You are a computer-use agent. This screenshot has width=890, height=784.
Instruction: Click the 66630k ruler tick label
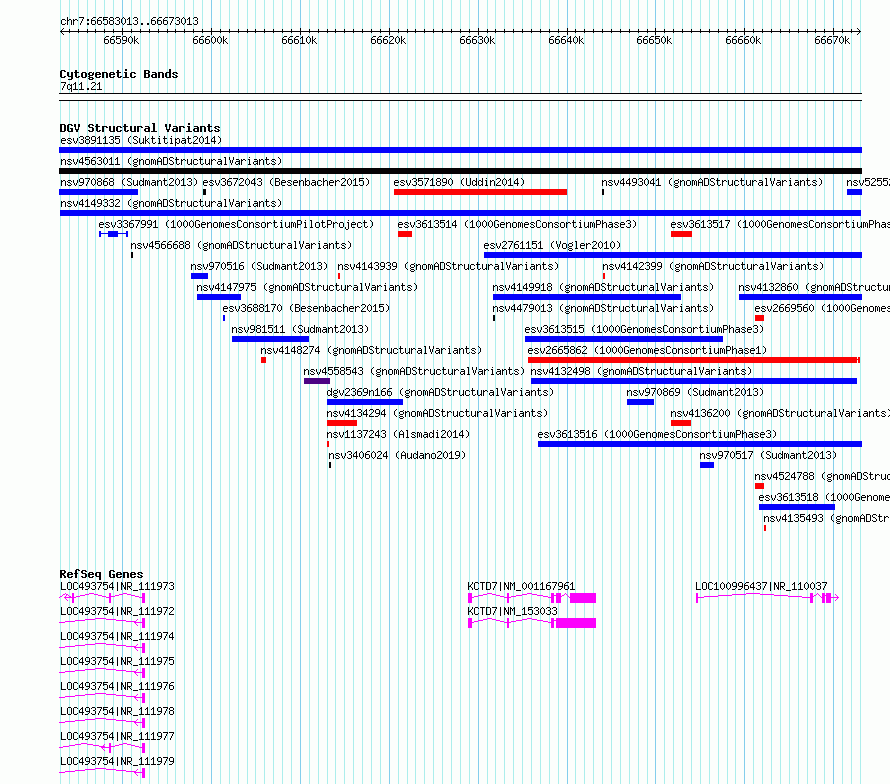click(x=477, y=41)
